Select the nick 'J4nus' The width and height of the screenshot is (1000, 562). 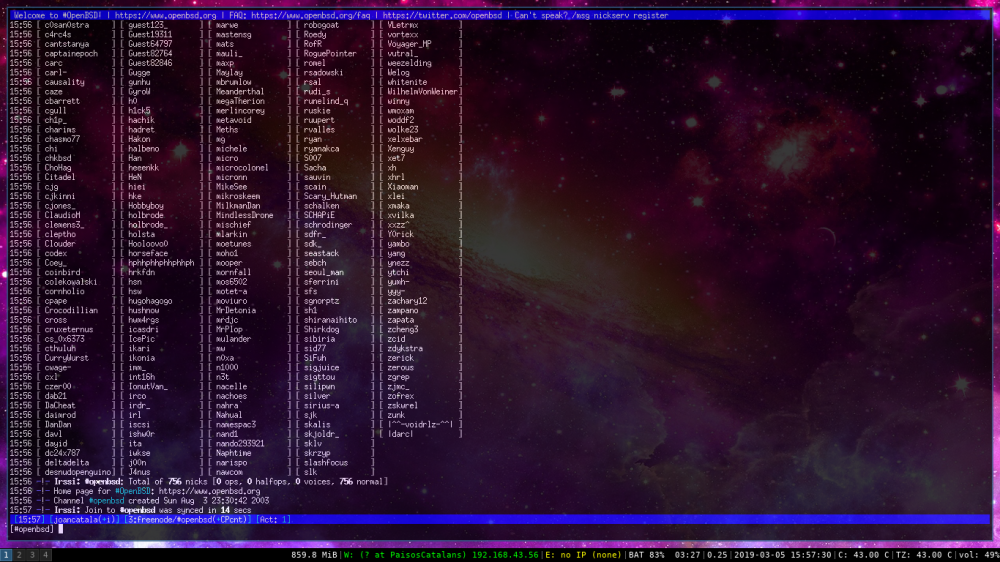click(139, 472)
